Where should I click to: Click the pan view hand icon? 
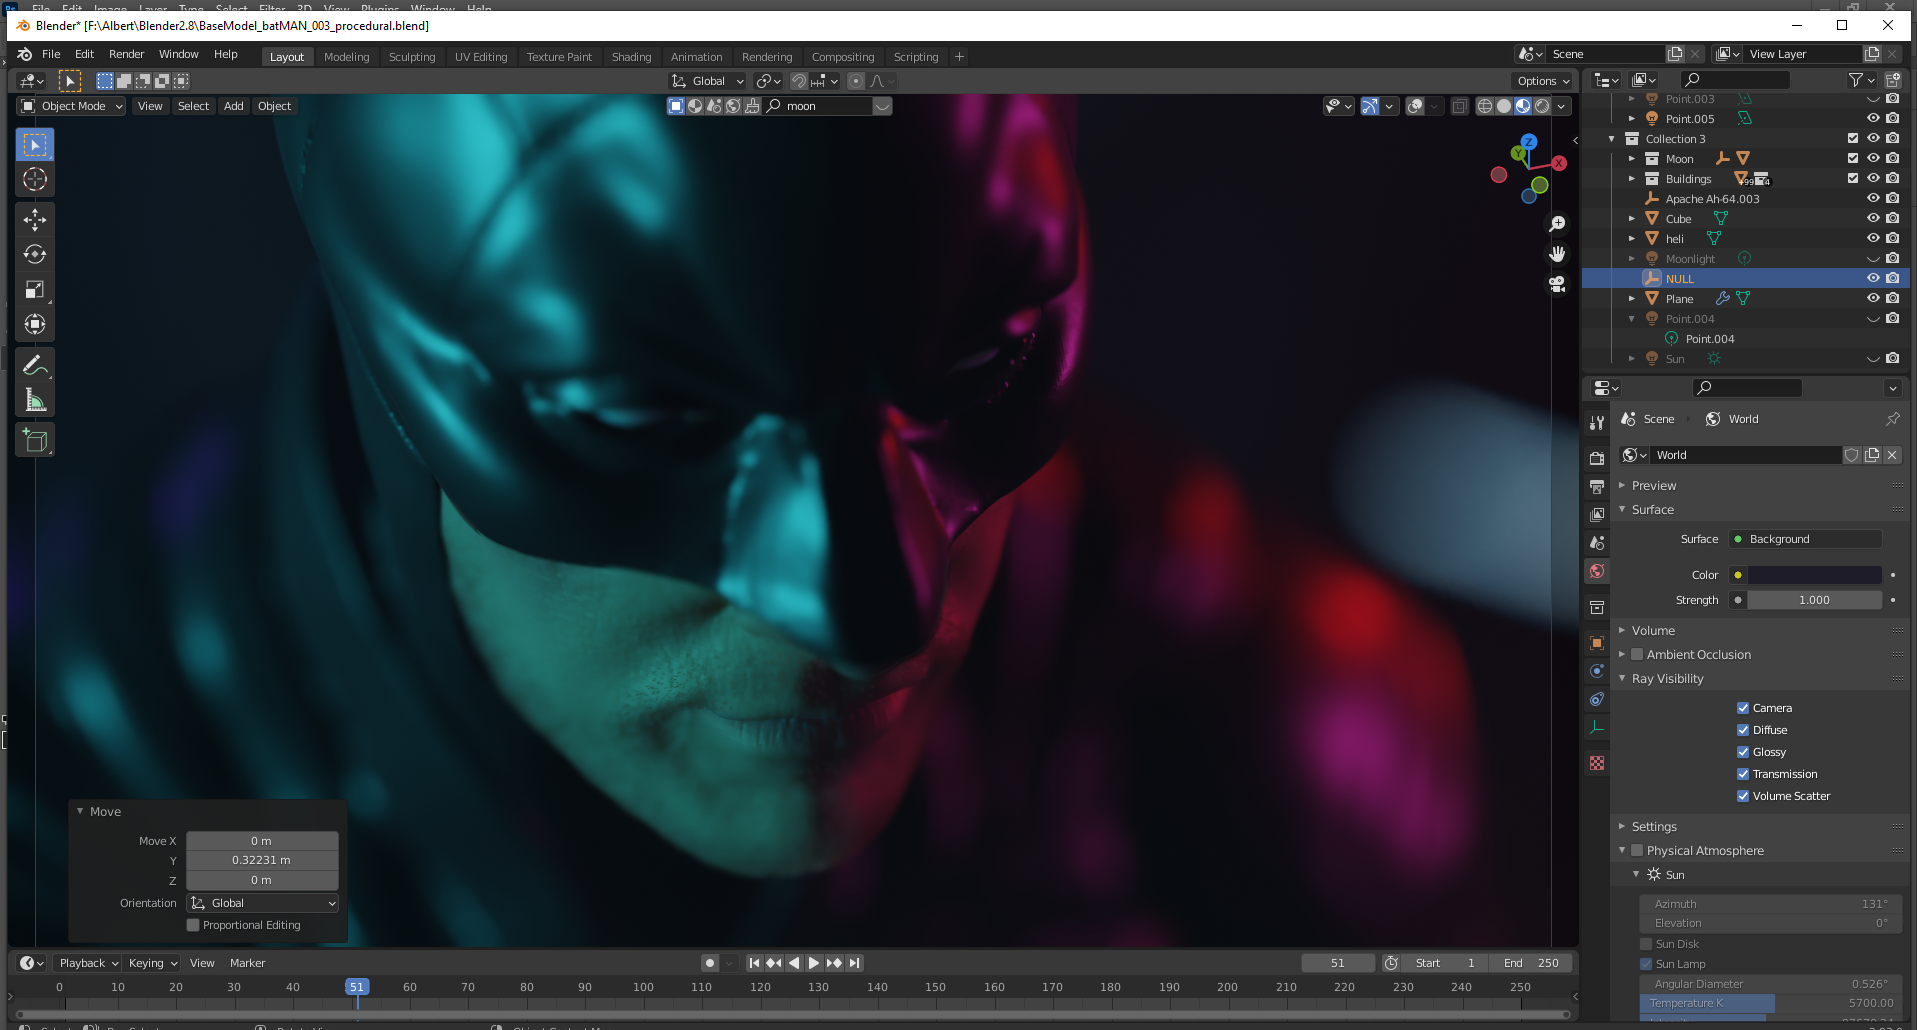tap(1557, 254)
